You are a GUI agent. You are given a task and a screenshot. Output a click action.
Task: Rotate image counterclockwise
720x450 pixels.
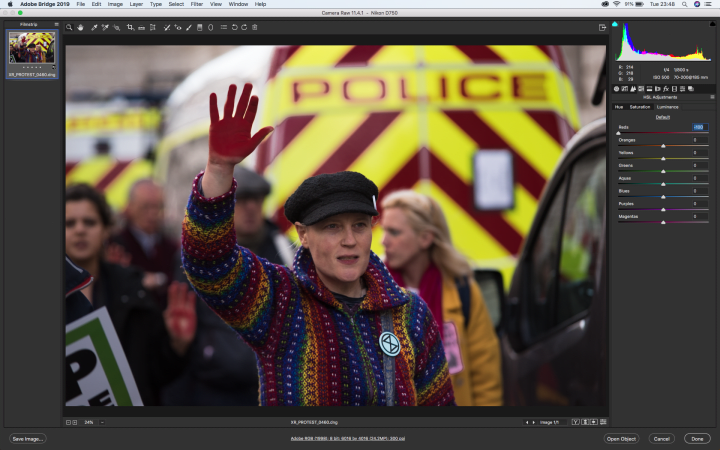point(235,28)
